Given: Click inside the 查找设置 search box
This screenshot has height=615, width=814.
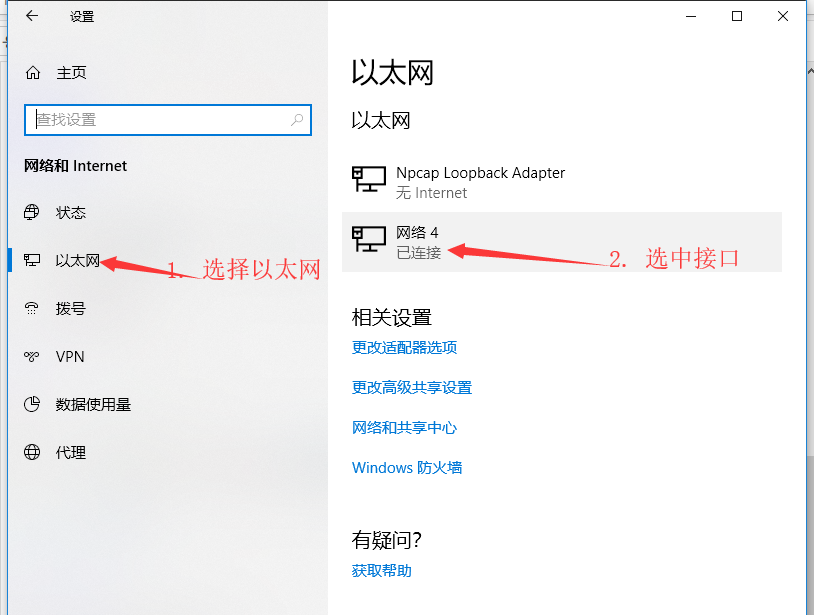Looking at the screenshot, I should (x=160, y=120).
